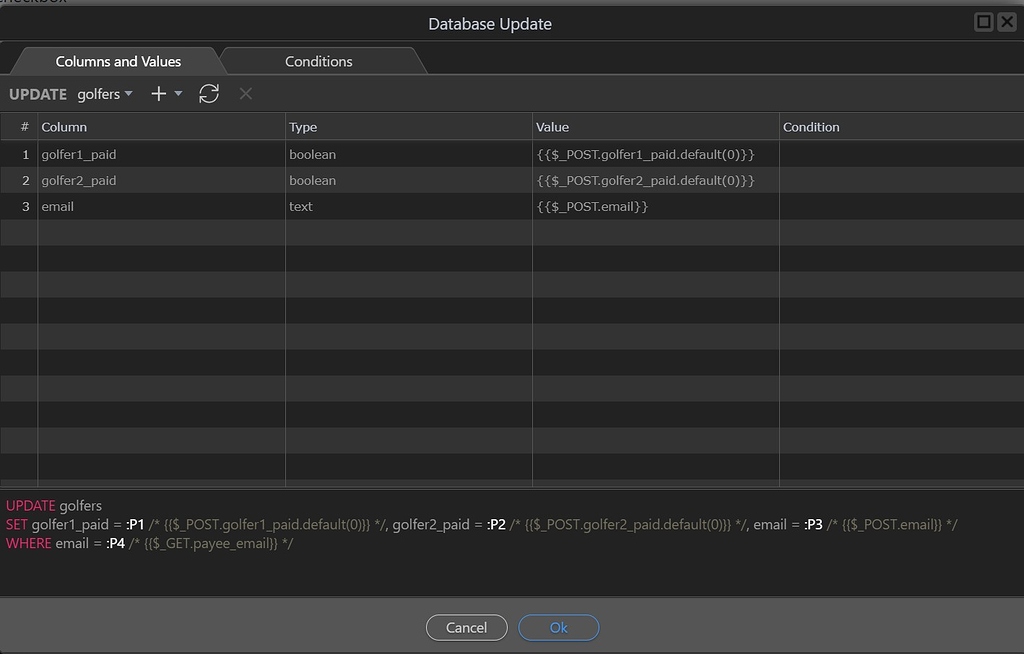Viewport: 1024px width, 654px height.
Task: Select the golfer1_paid column cell
Action: tap(161, 154)
